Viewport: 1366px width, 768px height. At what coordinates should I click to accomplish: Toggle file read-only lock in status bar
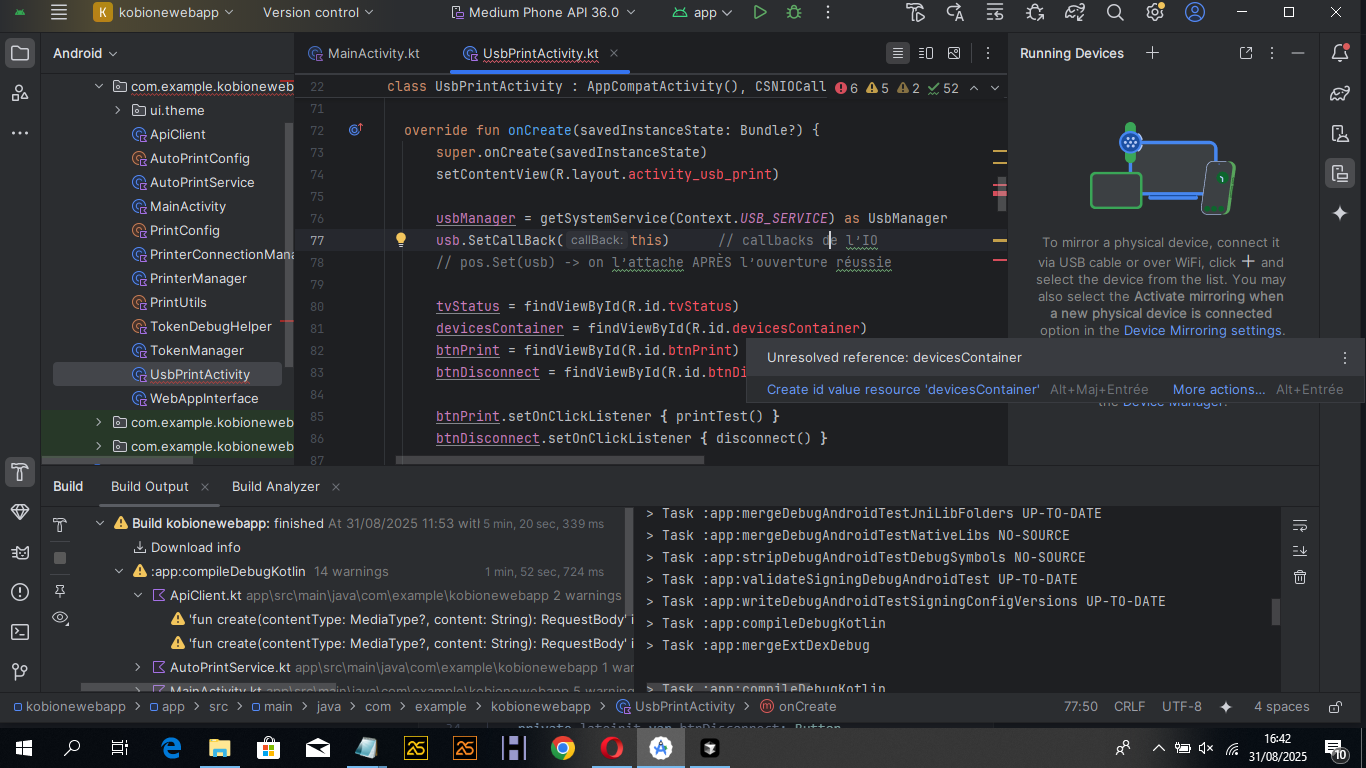[x=1335, y=707]
